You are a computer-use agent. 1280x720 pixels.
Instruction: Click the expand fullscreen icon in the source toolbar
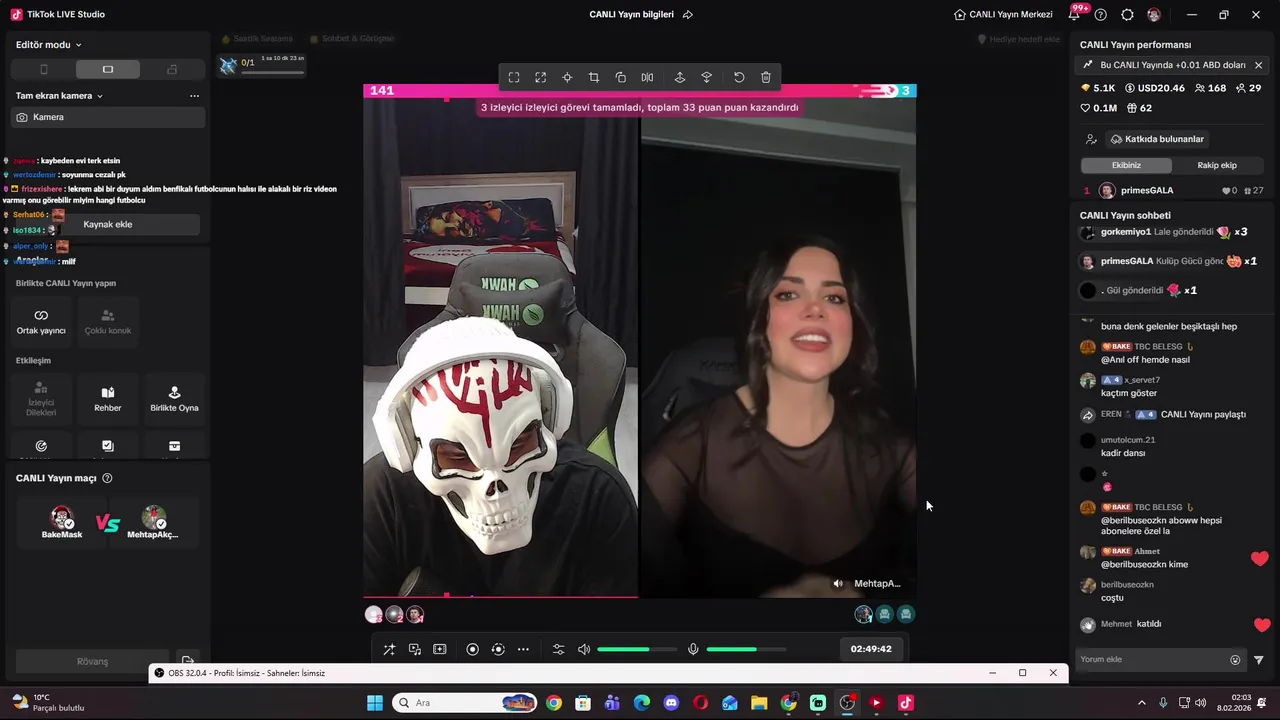coord(540,78)
